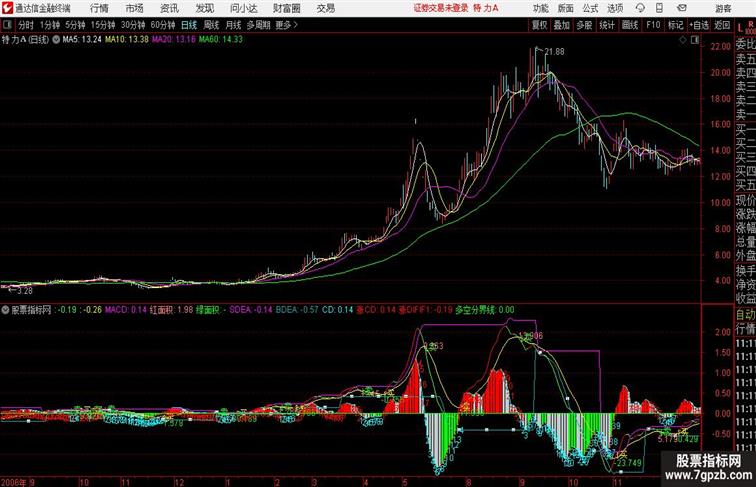The height and width of the screenshot is (487, 756).
Task: Open the 版面 menu
Action: point(566,8)
